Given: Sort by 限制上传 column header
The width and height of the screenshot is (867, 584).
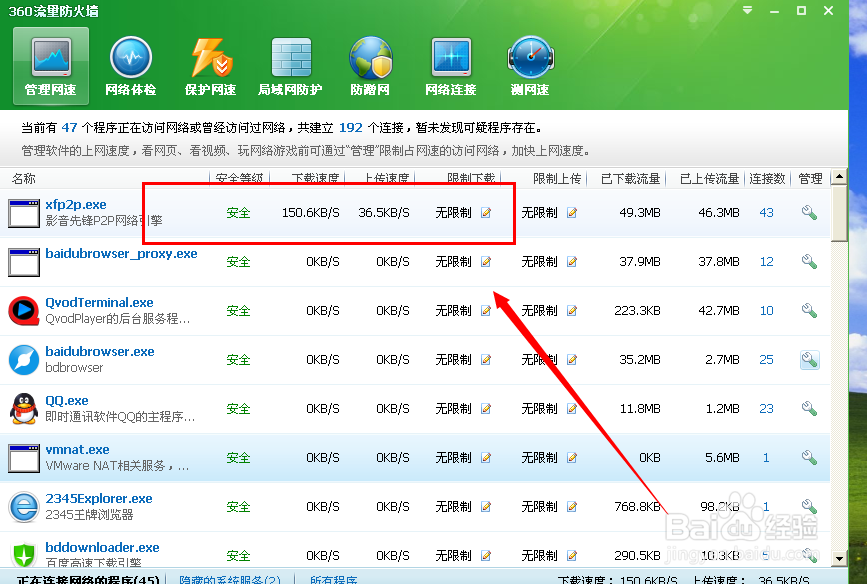Looking at the screenshot, I should [557, 179].
